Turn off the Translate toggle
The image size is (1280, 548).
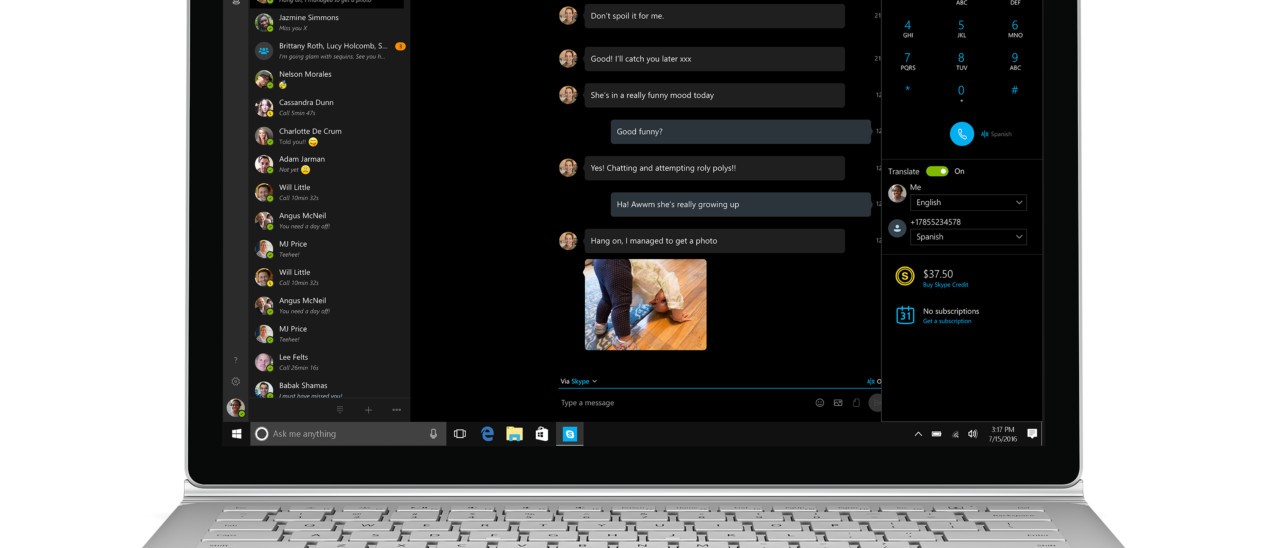click(x=937, y=171)
